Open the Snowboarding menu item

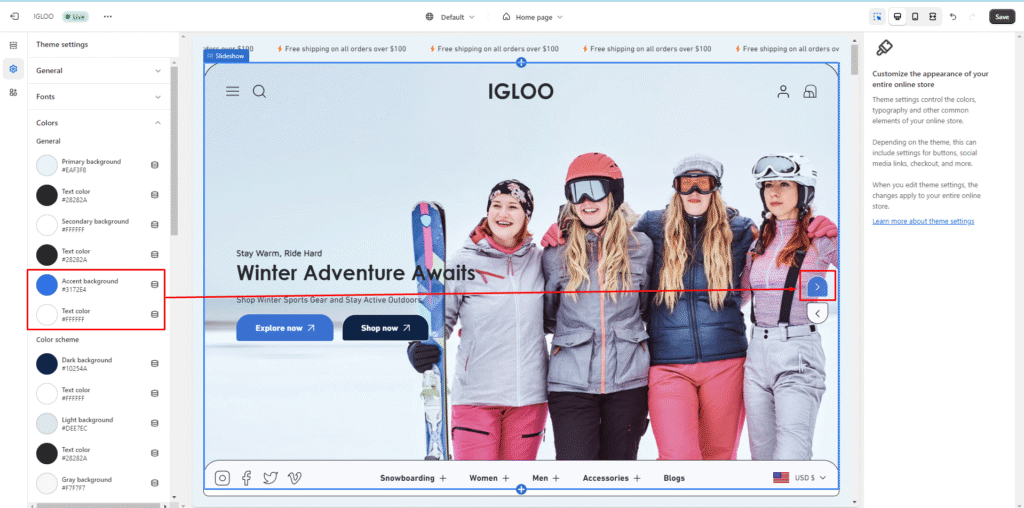413,478
